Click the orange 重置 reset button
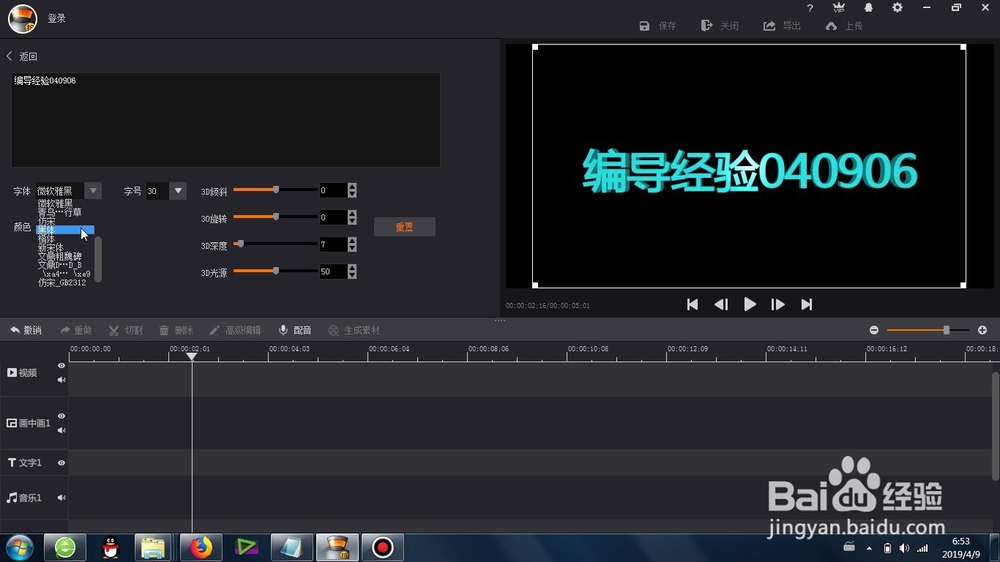The height and width of the screenshot is (562, 1000). (x=404, y=226)
